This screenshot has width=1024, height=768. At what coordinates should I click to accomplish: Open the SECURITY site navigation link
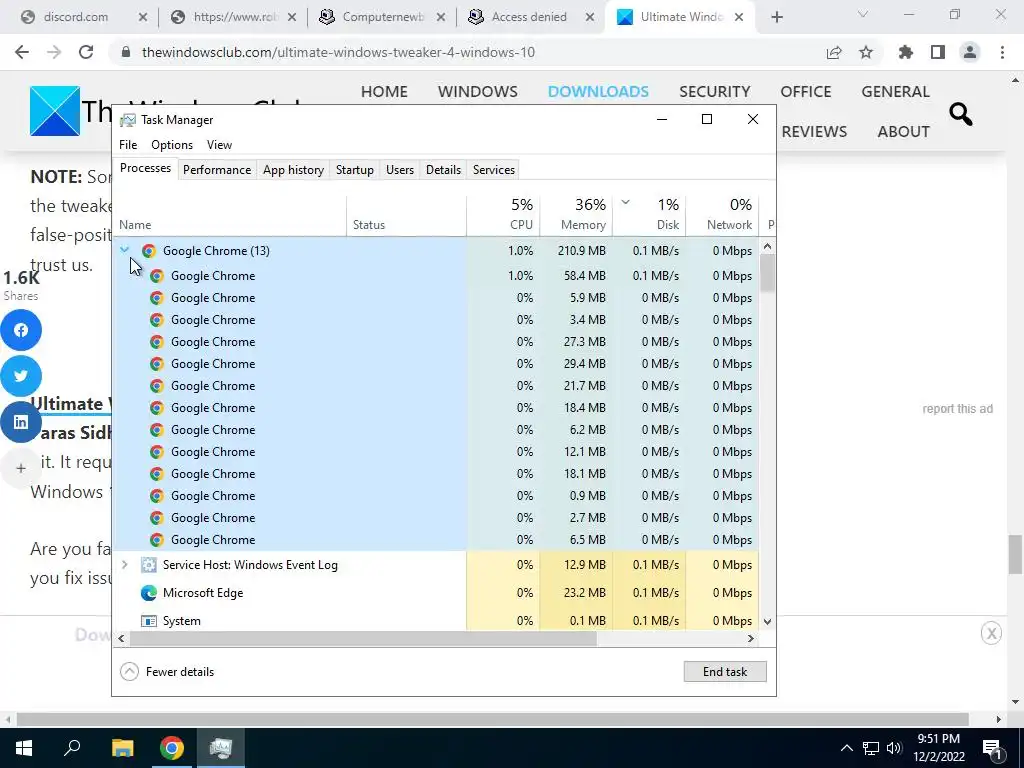point(714,91)
